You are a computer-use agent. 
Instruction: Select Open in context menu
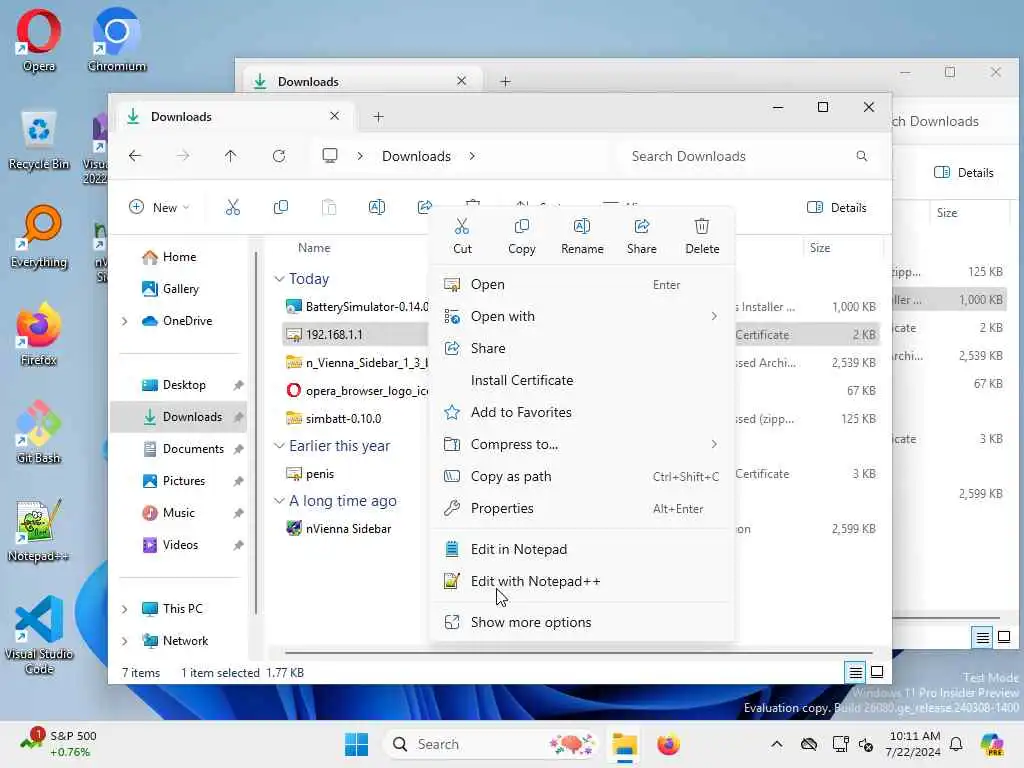pos(582,285)
